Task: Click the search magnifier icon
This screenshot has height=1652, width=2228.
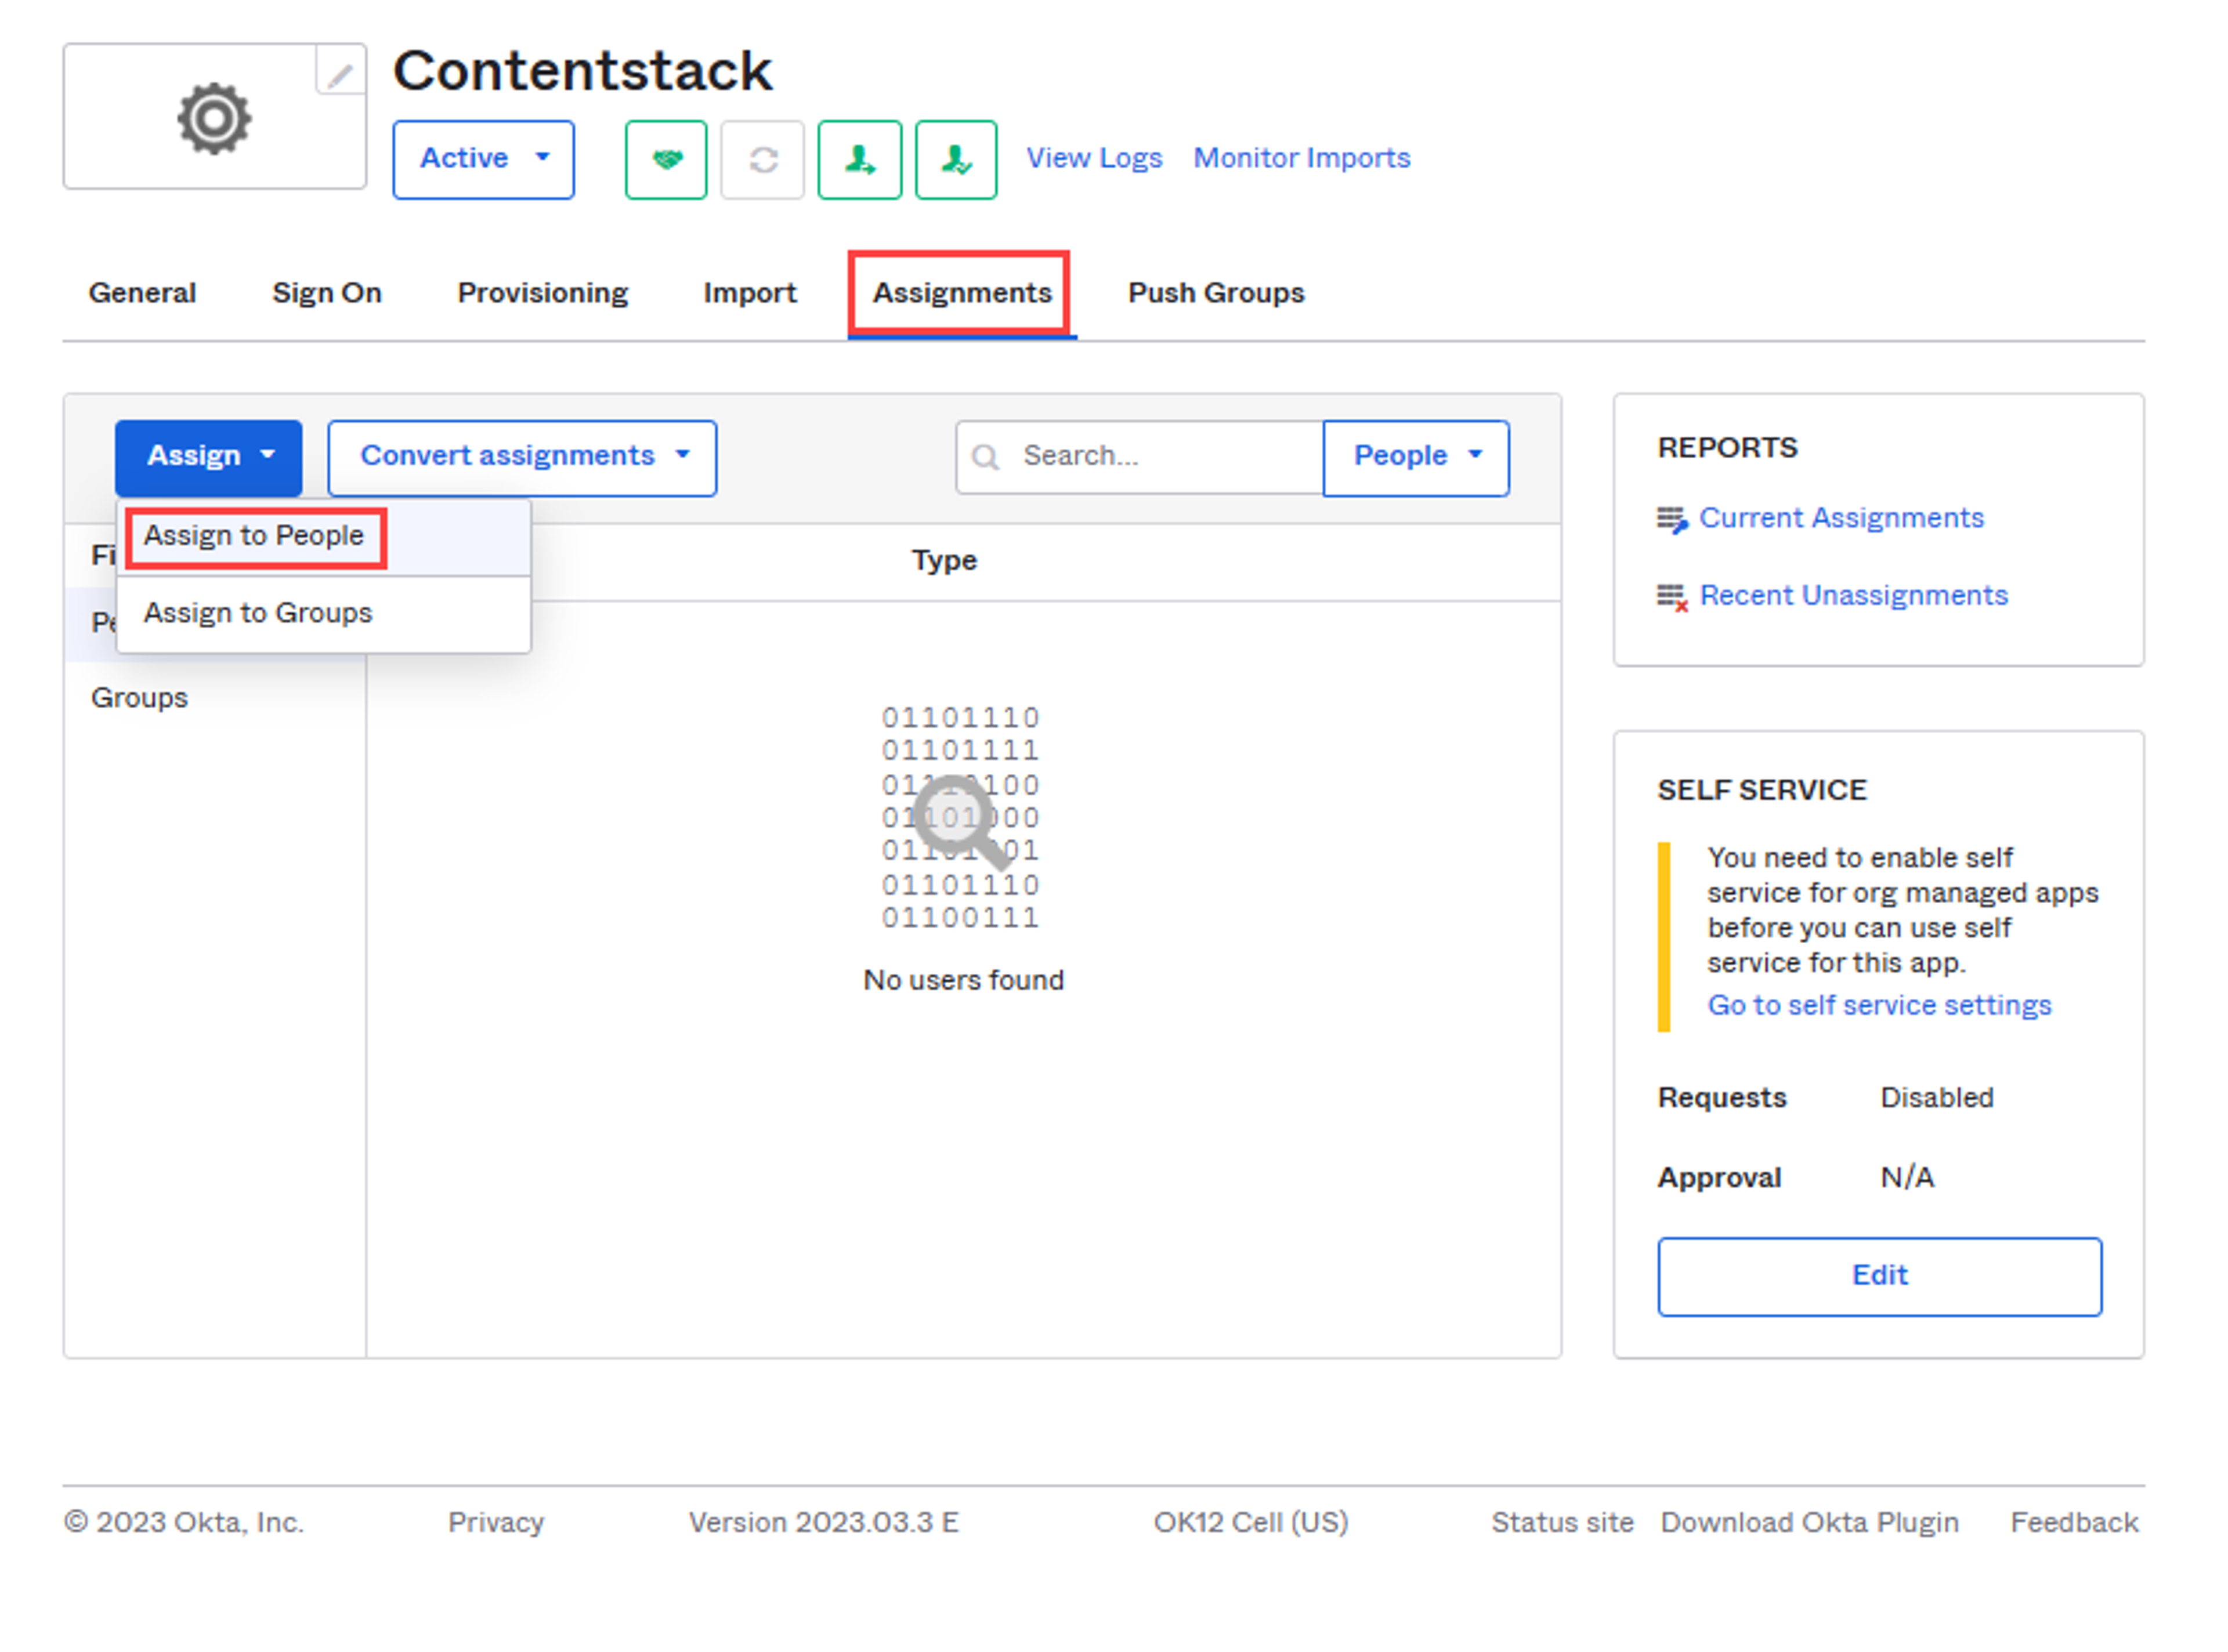Action: (986, 457)
